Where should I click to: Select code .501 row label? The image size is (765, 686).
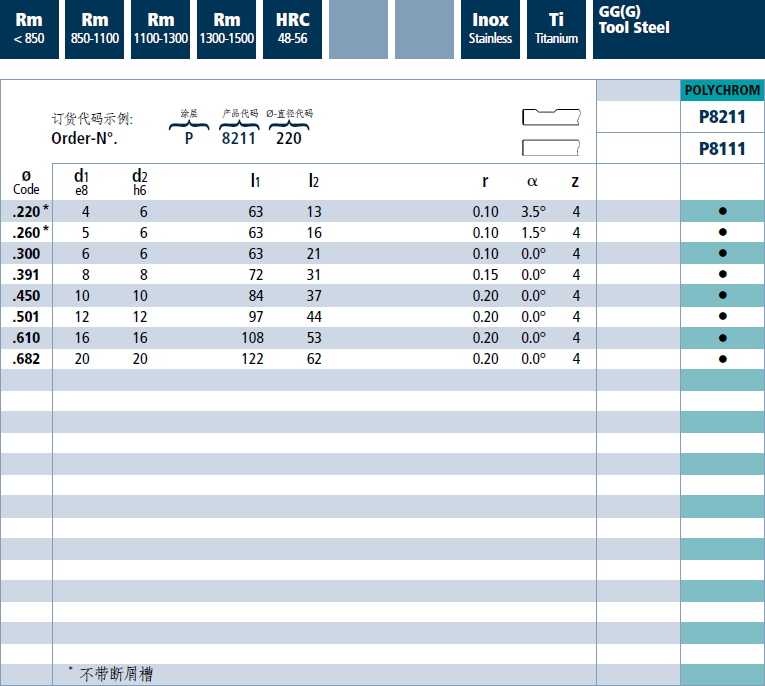(26, 317)
